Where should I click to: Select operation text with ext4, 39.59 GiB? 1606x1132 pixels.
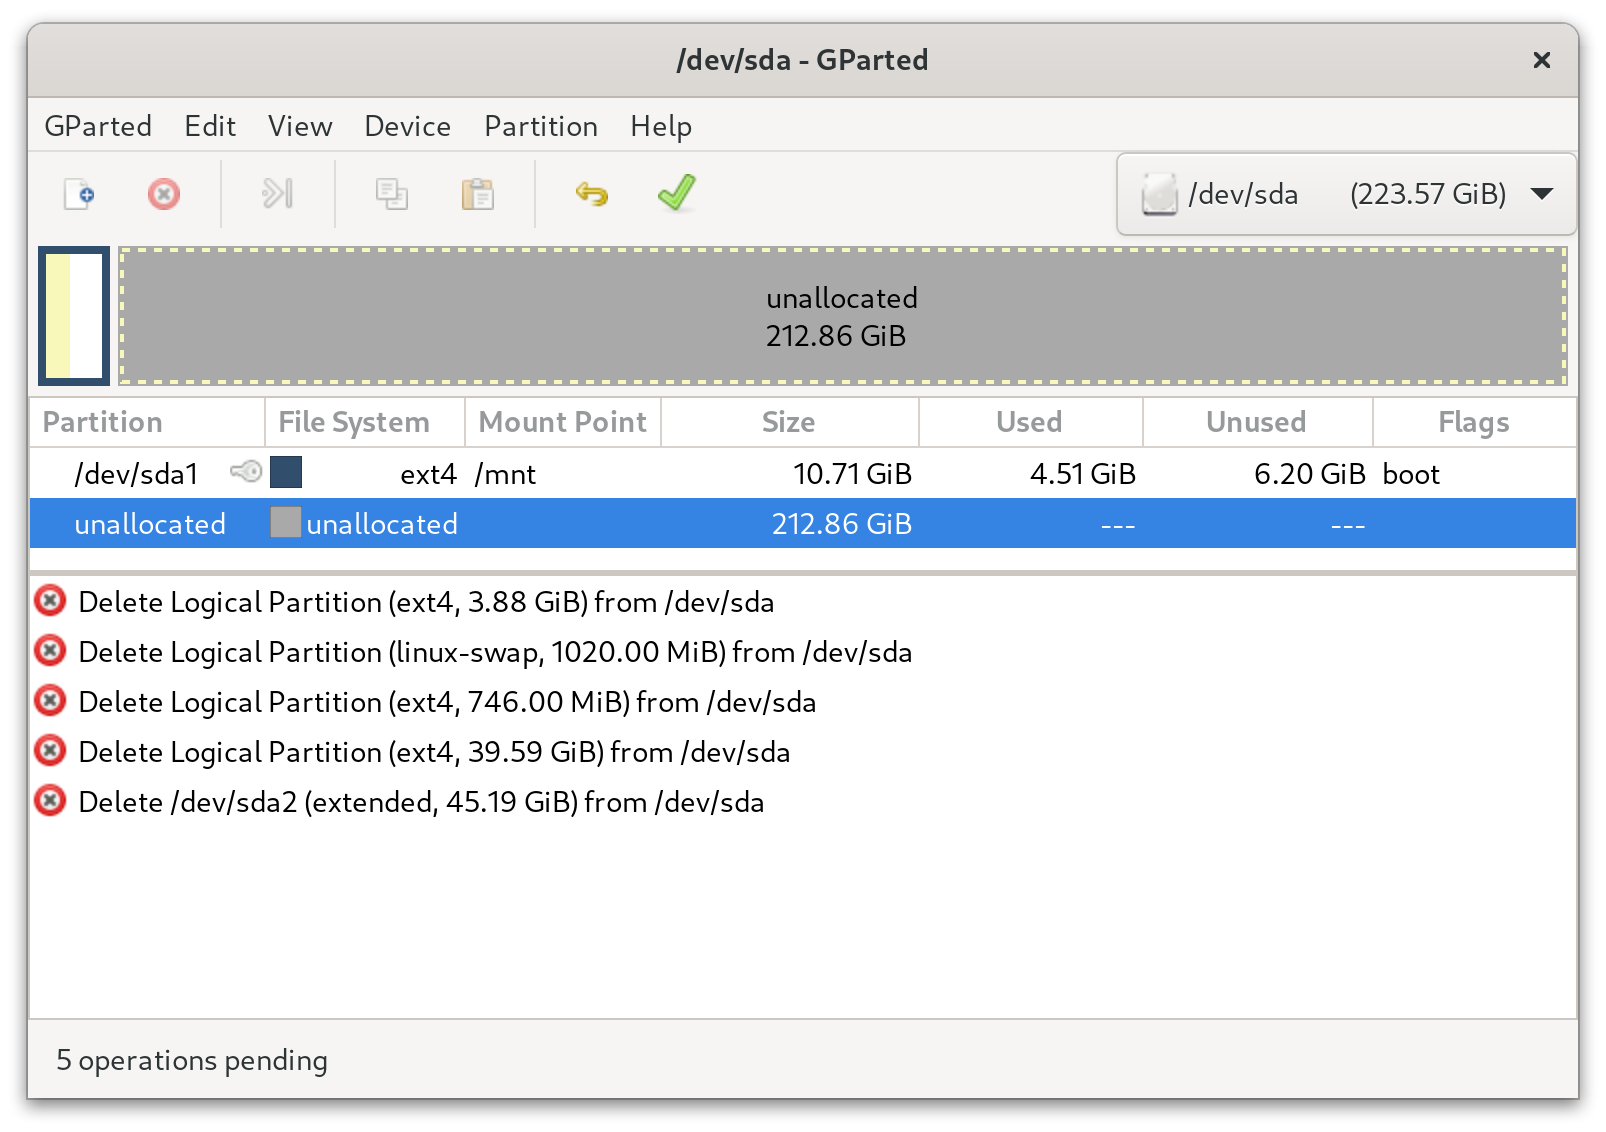pos(434,752)
